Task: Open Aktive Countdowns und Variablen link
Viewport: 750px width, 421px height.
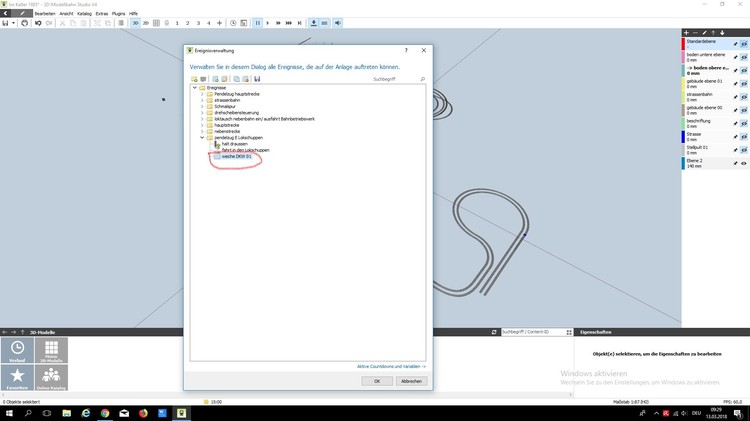Action: pos(391,366)
